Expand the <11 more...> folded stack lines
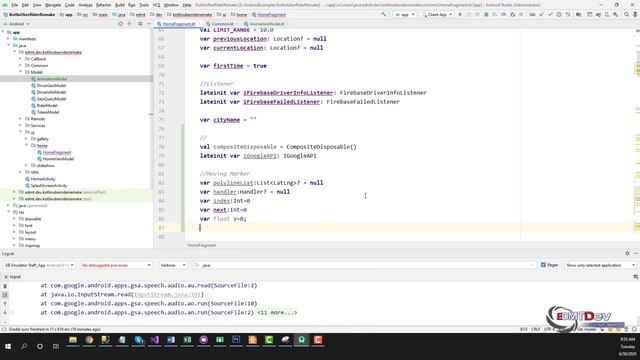This screenshot has width=640, height=360. pyautogui.click(x=277, y=313)
